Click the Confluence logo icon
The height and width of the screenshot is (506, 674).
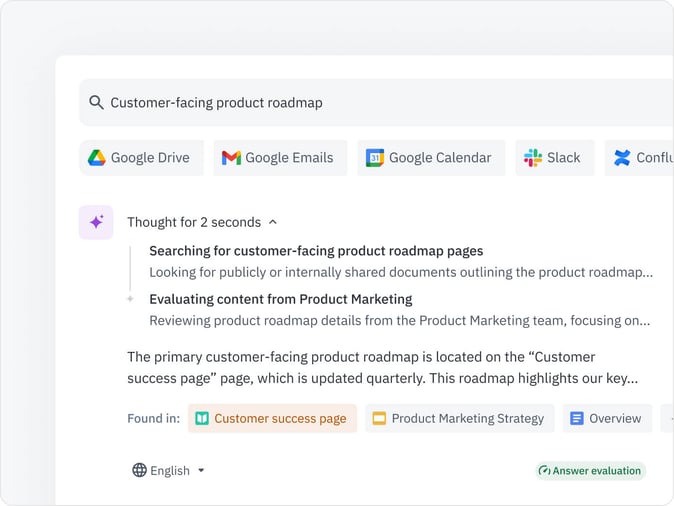622,158
